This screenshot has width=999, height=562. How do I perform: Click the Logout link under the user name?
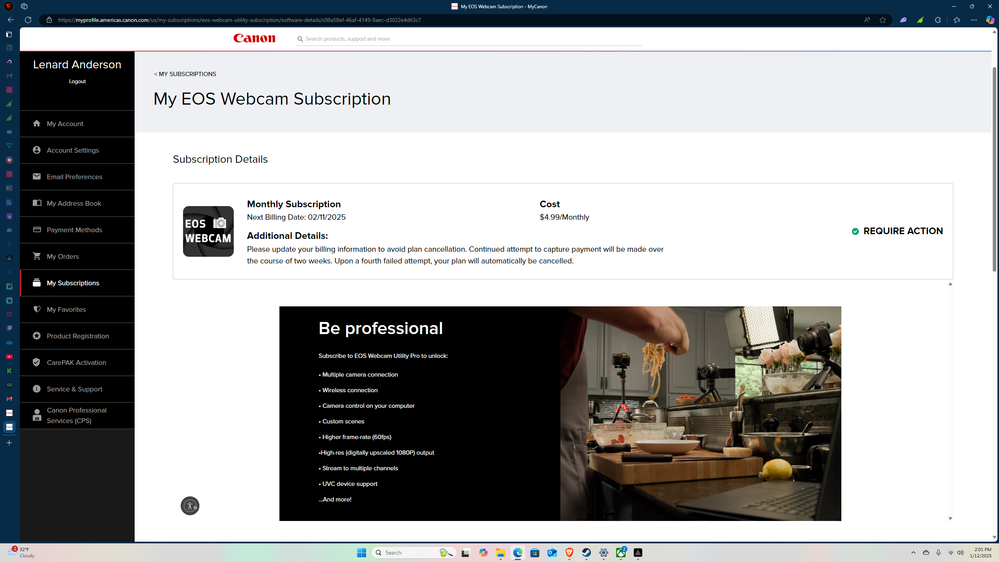(x=77, y=82)
